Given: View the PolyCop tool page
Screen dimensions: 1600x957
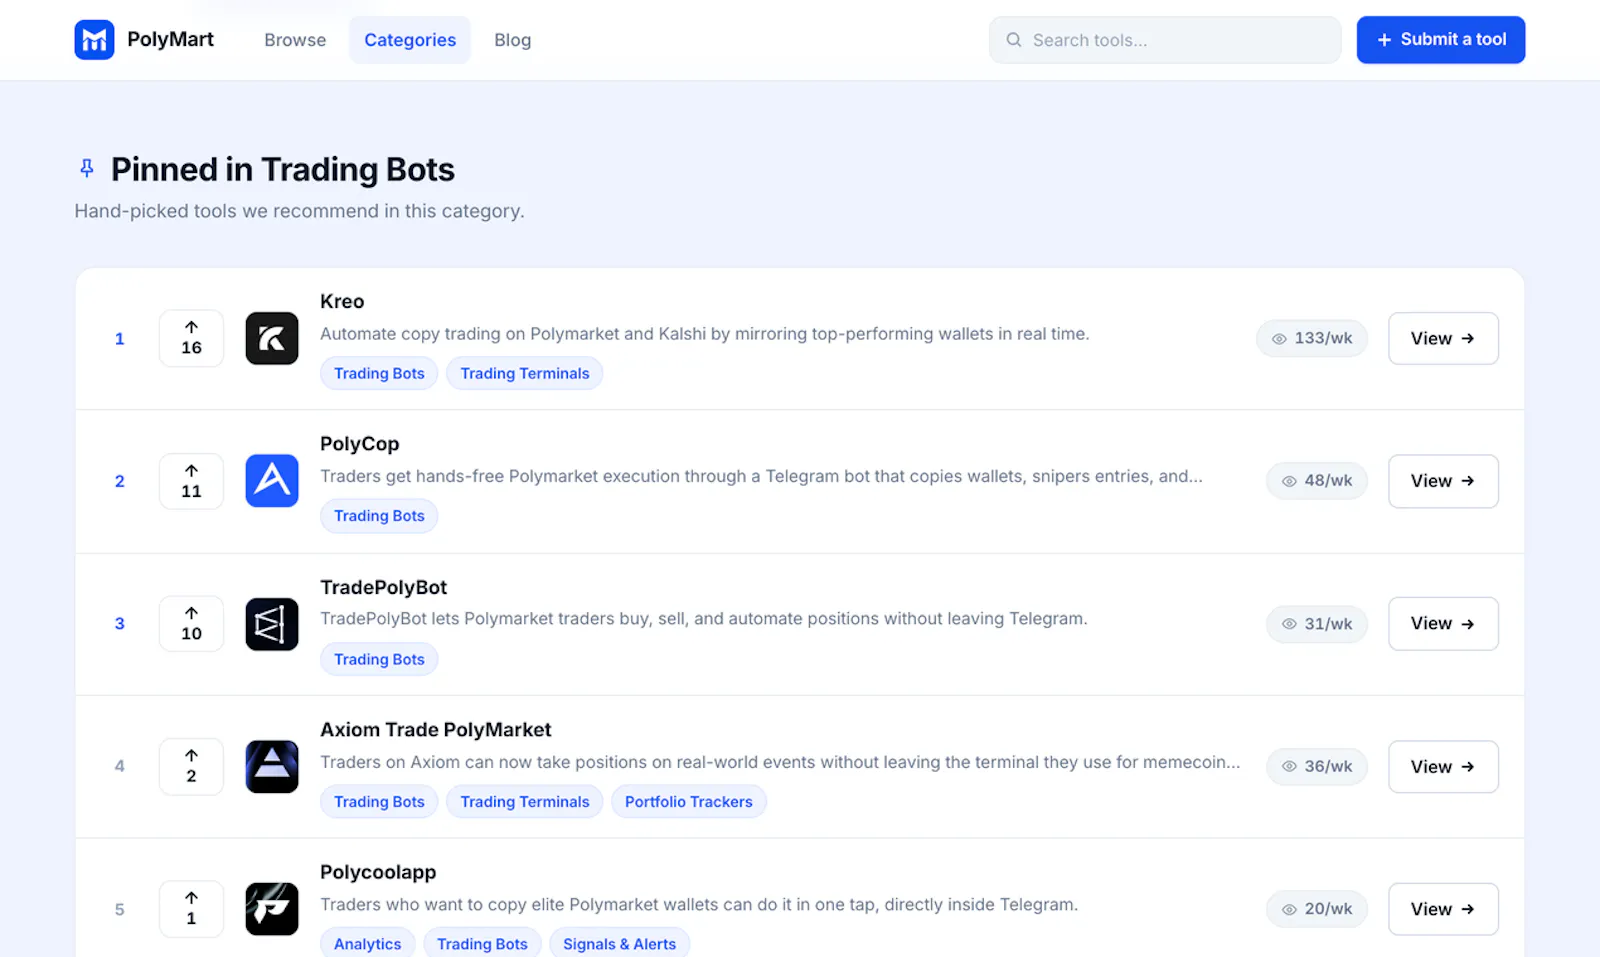Looking at the screenshot, I should (x=1443, y=481).
